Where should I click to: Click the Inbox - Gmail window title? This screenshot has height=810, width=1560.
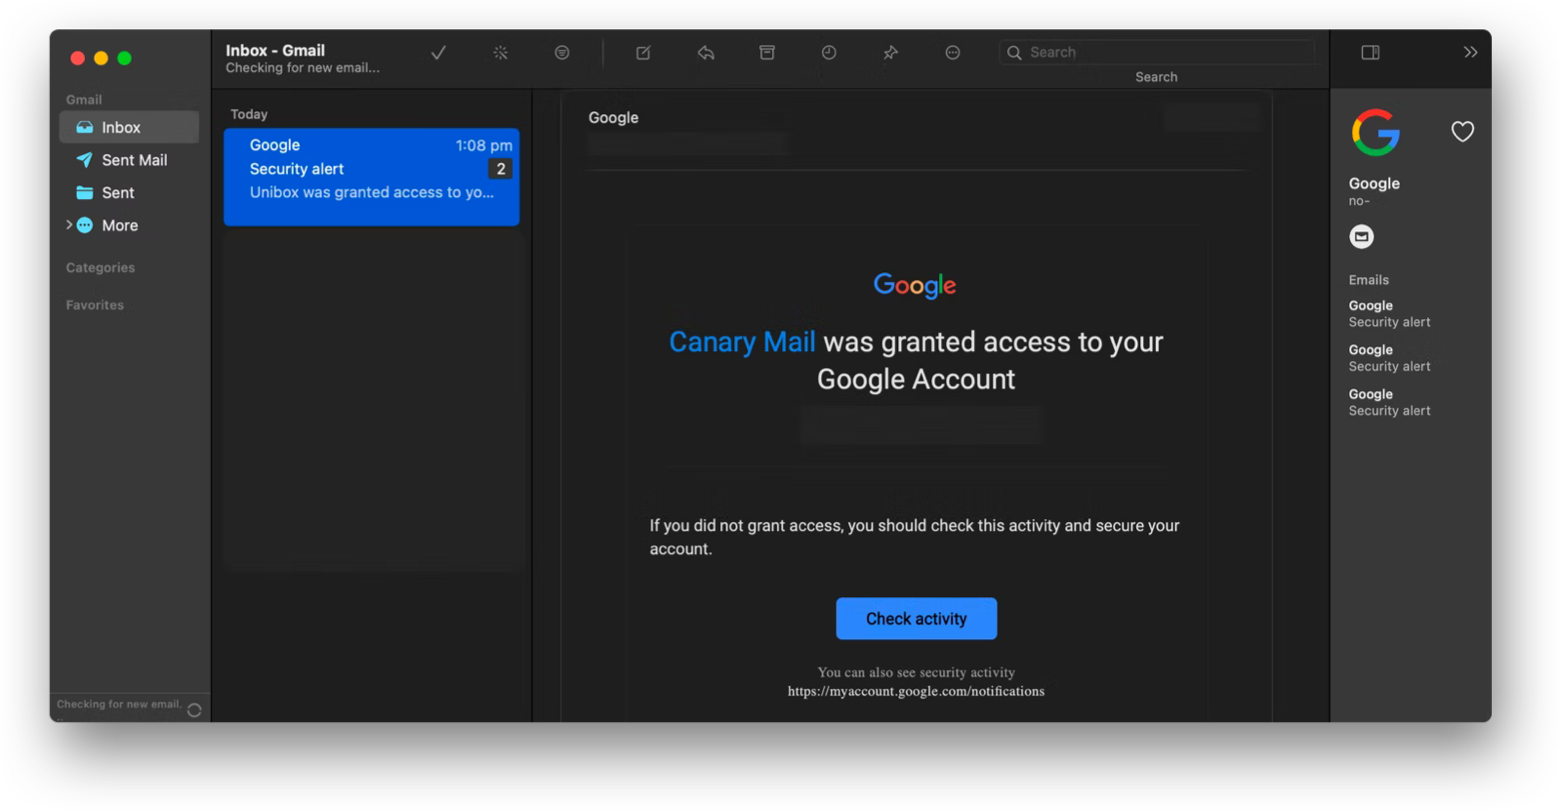click(275, 50)
